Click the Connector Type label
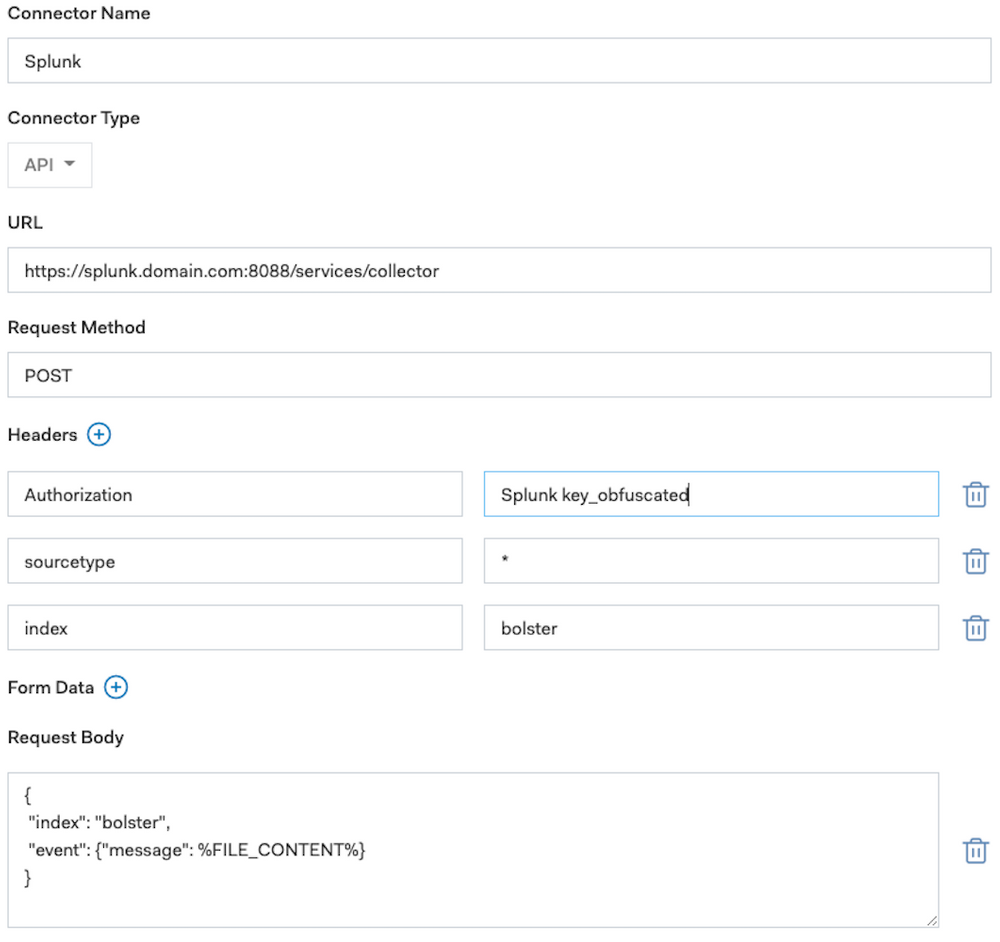 73,119
